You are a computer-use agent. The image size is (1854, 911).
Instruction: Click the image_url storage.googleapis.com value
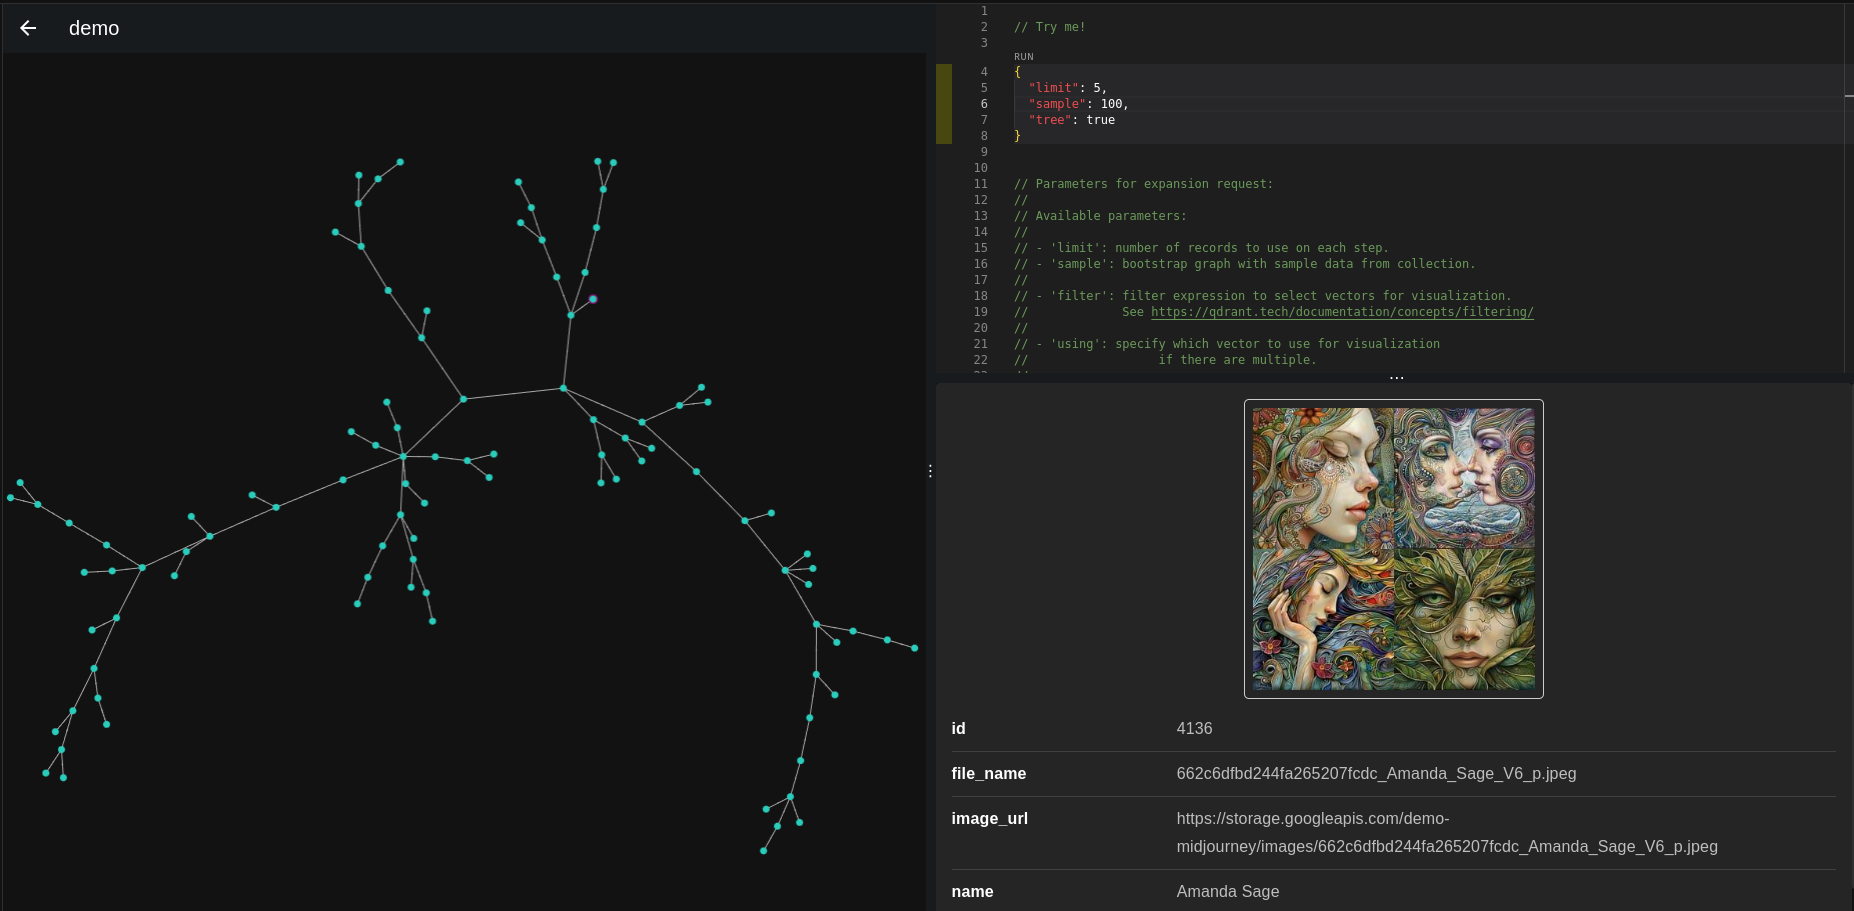point(1447,833)
